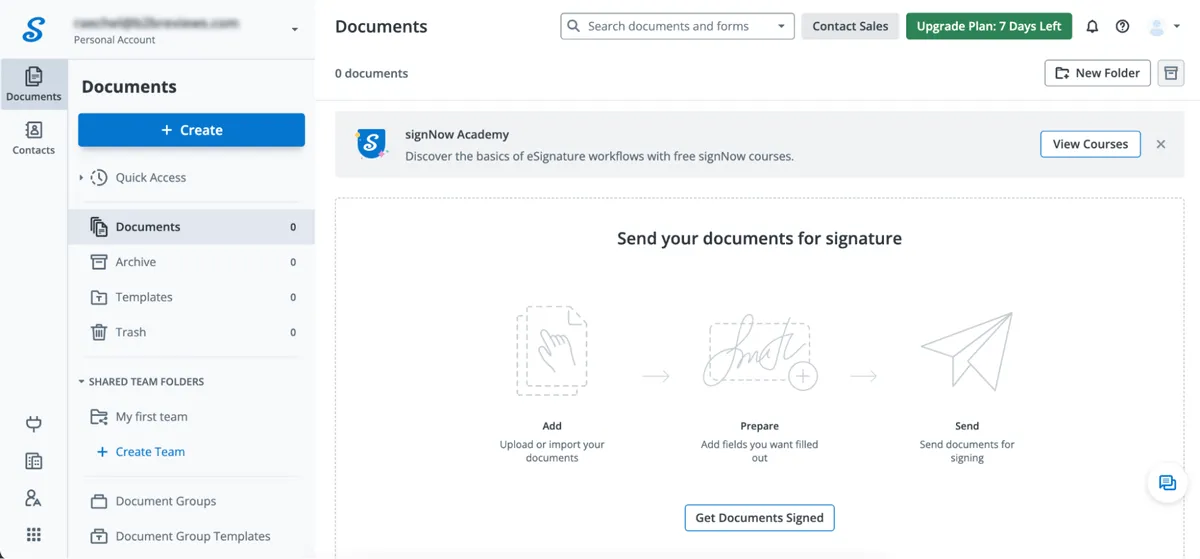Screen dimensions: 1200x559
Task: Click the 'Send your documents for signature' heading
Action: pos(759,238)
